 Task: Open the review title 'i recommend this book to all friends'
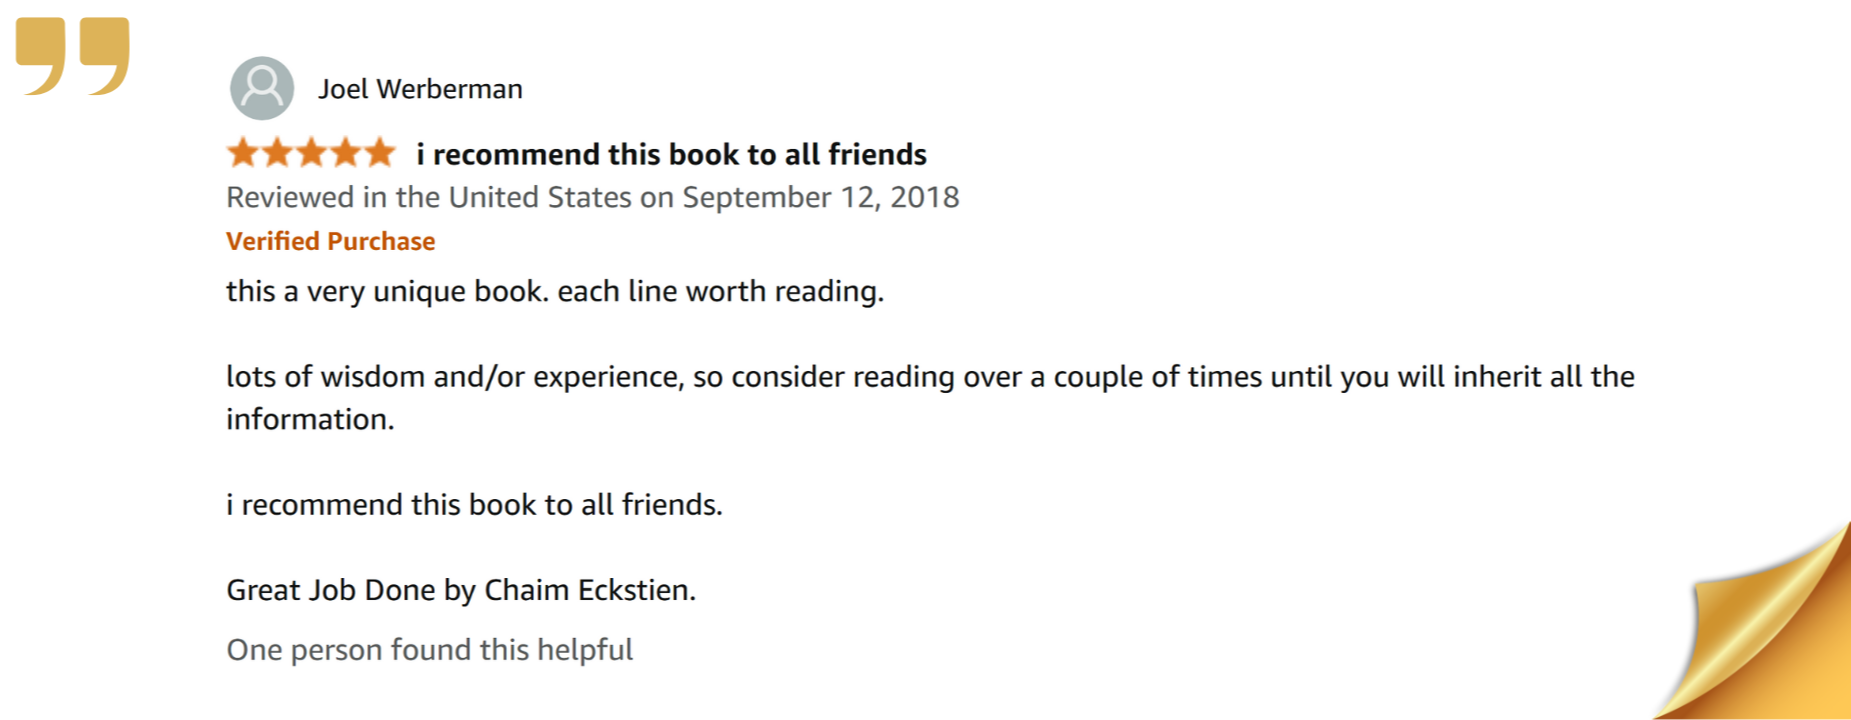click(671, 154)
